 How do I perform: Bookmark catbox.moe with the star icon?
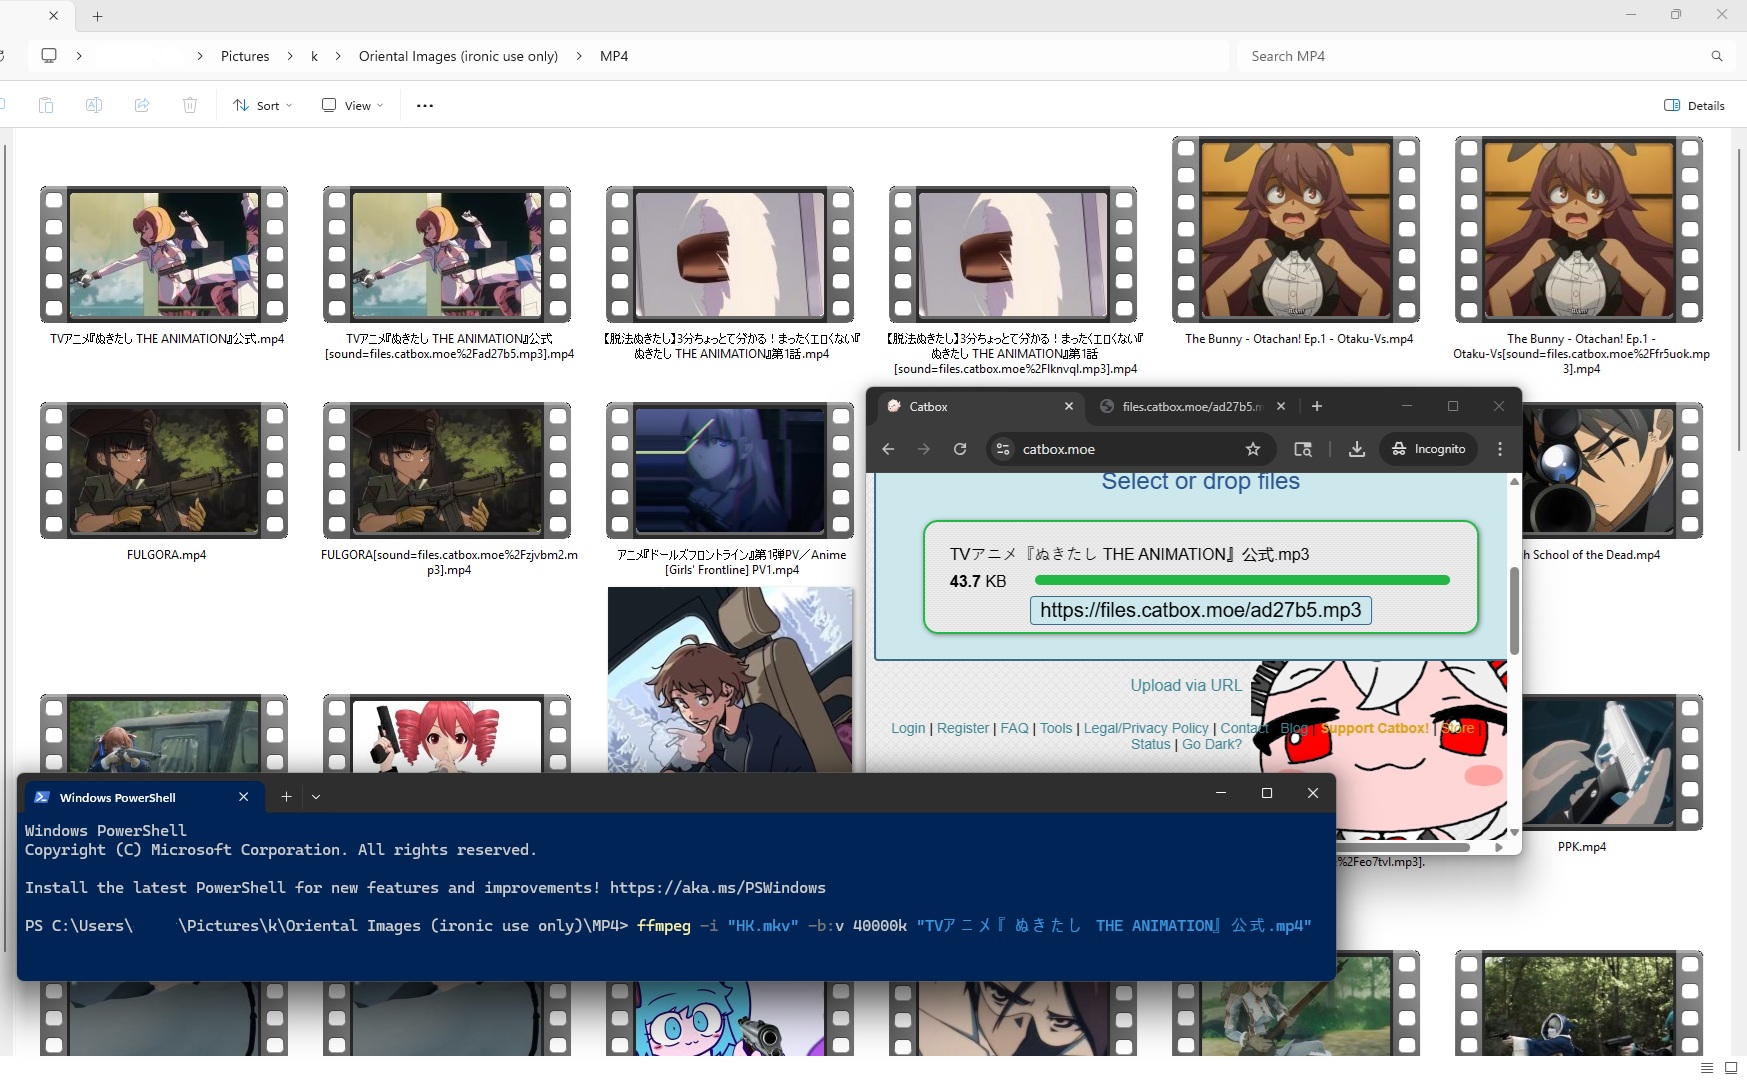tap(1253, 449)
